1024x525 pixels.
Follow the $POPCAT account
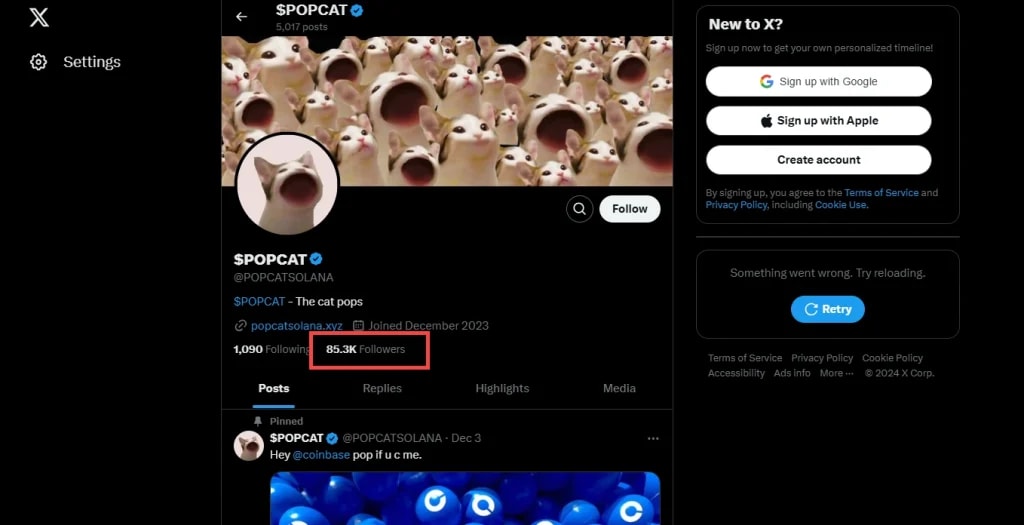tap(630, 209)
